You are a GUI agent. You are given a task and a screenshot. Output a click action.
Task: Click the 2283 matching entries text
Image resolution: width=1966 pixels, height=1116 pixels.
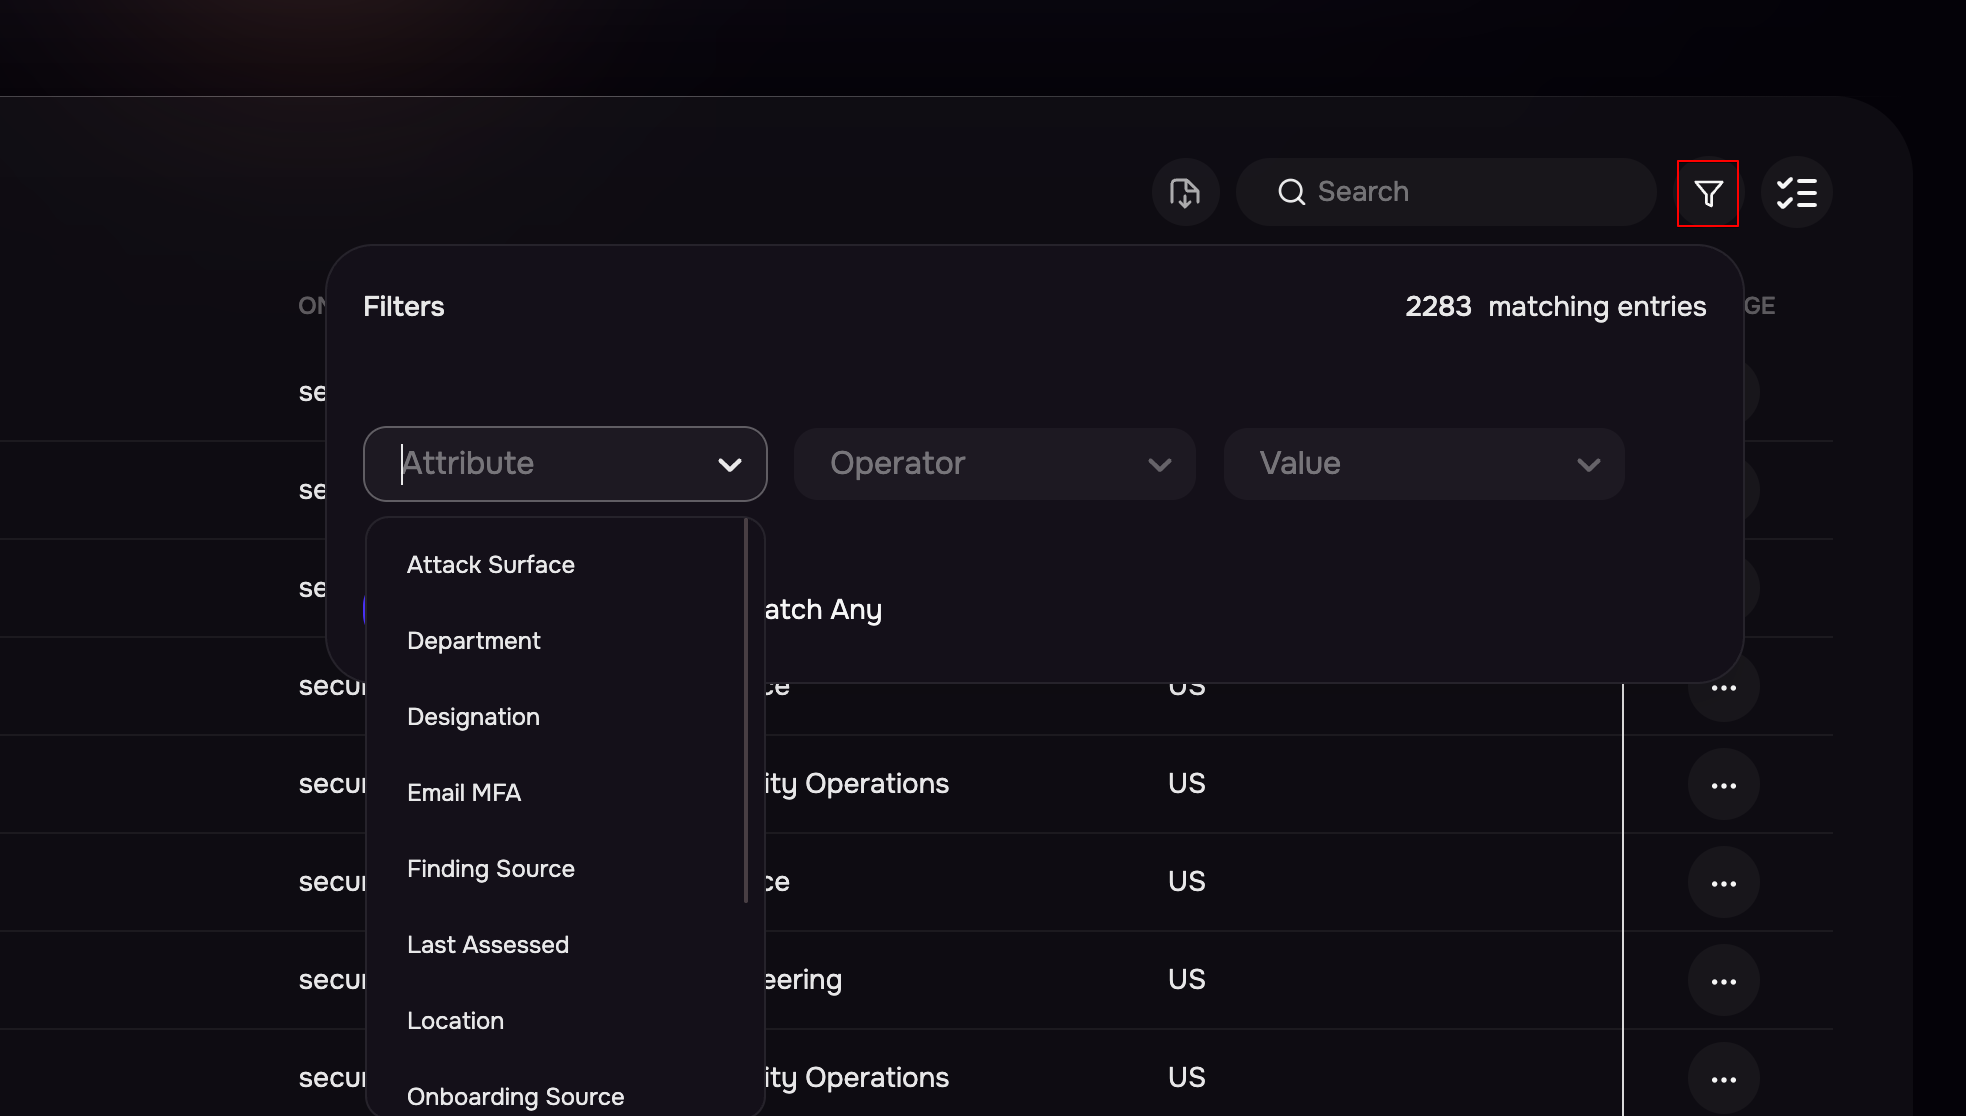pyautogui.click(x=1555, y=307)
